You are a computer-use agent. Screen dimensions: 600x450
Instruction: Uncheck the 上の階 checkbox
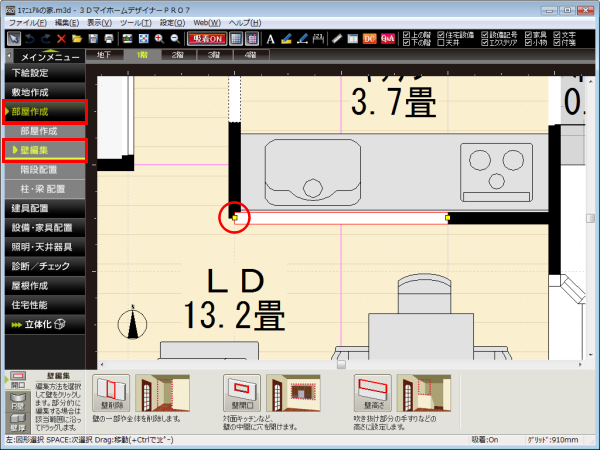point(406,33)
